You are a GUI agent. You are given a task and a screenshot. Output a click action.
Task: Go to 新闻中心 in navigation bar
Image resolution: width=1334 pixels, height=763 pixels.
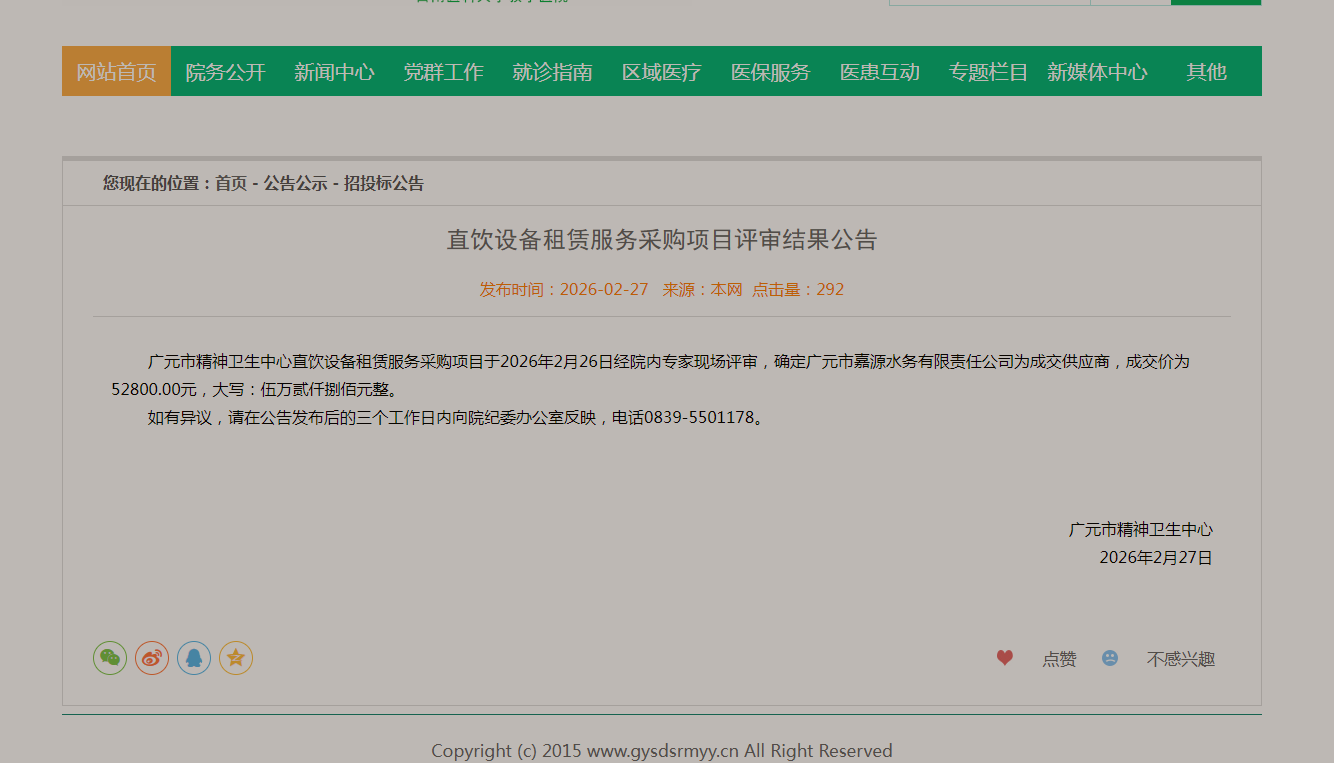pyautogui.click(x=334, y=72)
